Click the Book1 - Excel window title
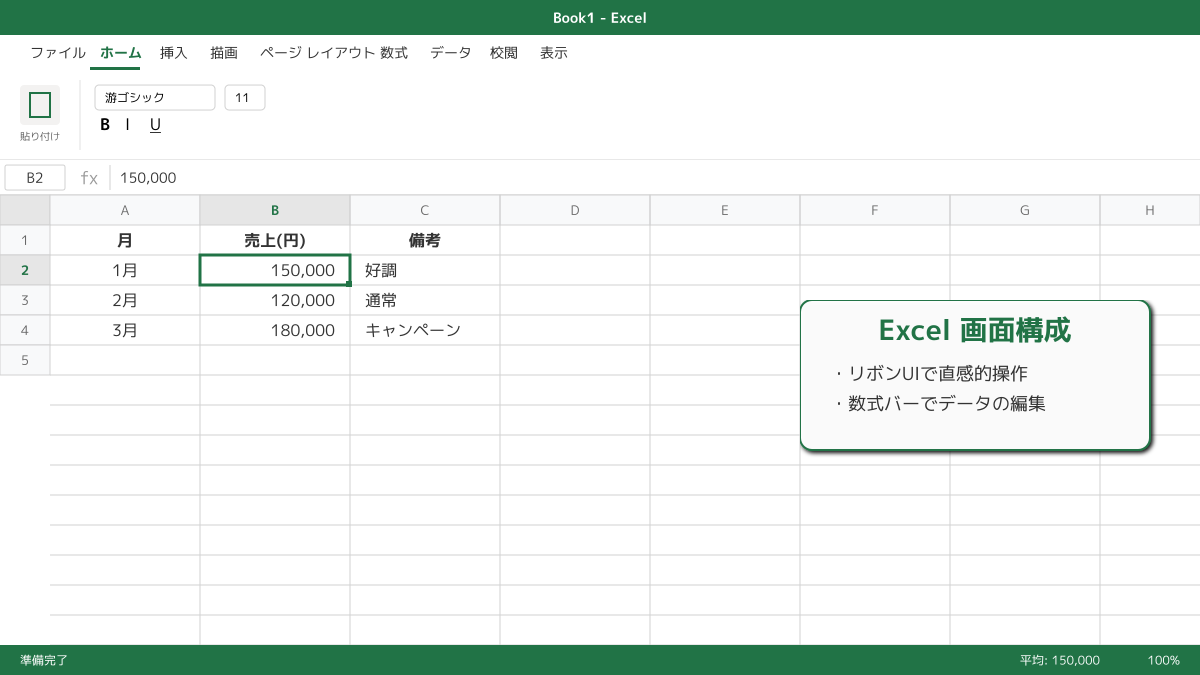 (600, 18)
